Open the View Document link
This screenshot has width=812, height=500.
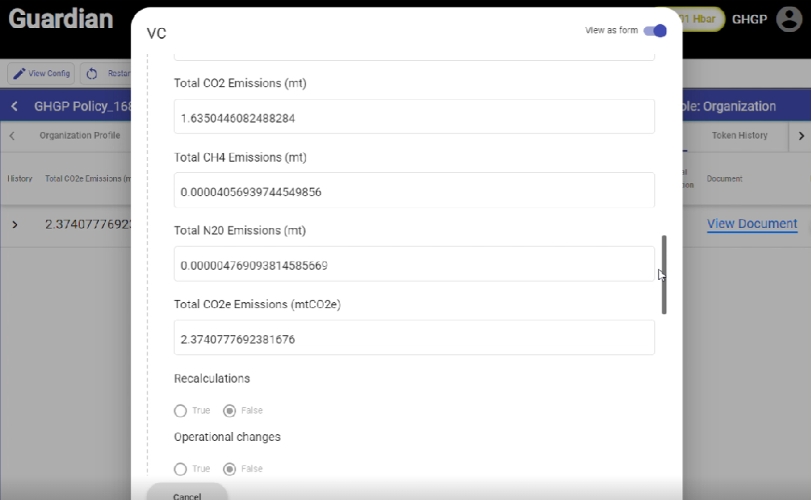pyautogui.click(x=752, y=224)
